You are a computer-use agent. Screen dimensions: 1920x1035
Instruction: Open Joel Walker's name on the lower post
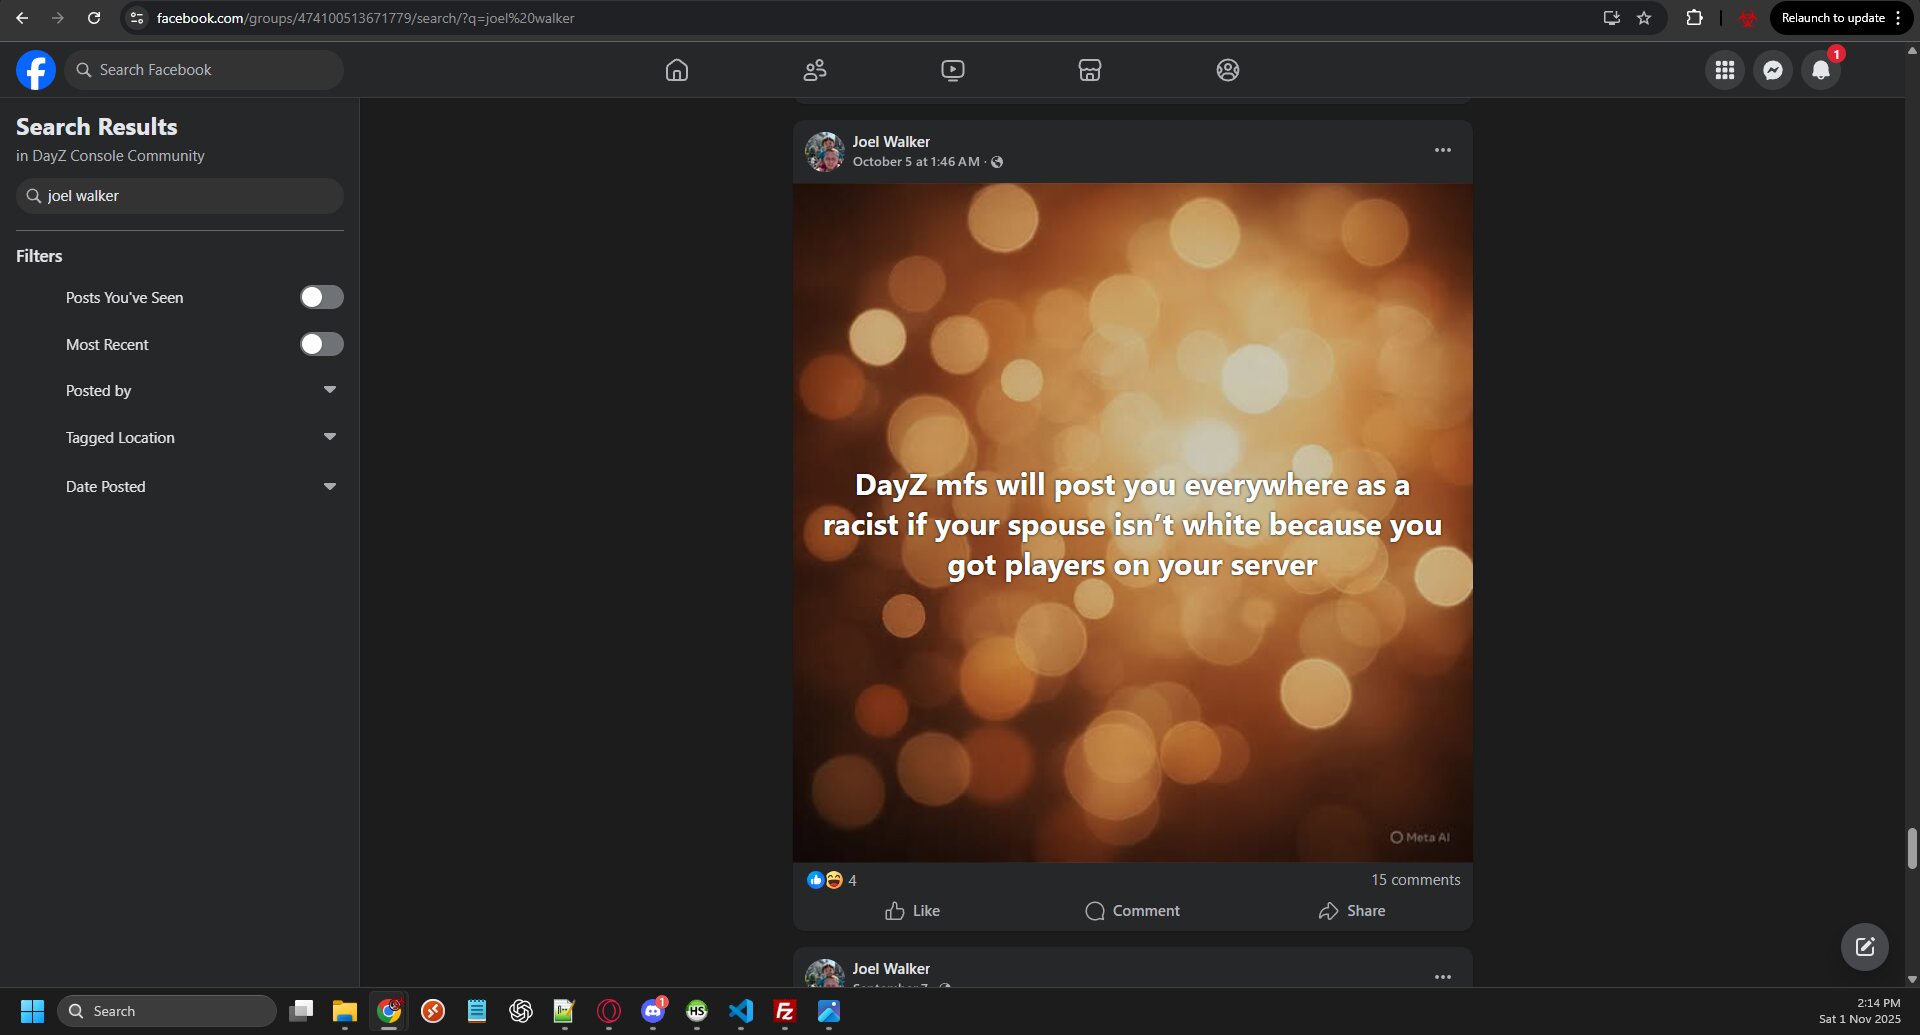[x=891, y=969]
